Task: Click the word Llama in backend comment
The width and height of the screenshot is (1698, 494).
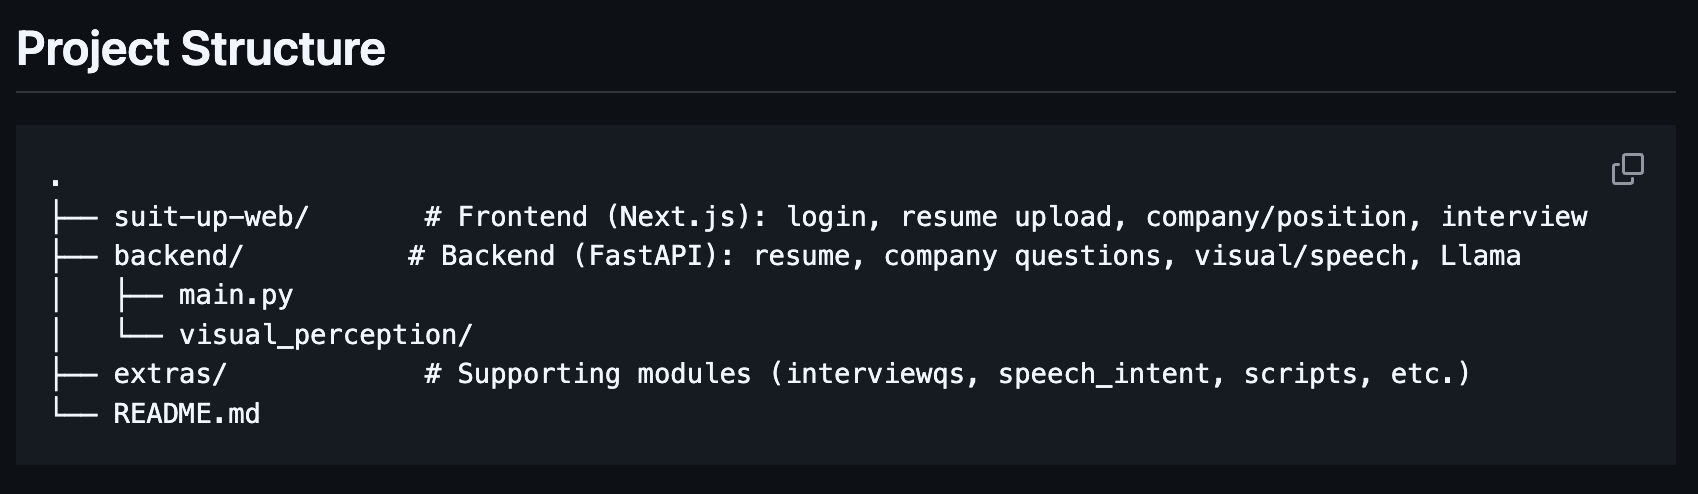Action: tap(1480, 256)
